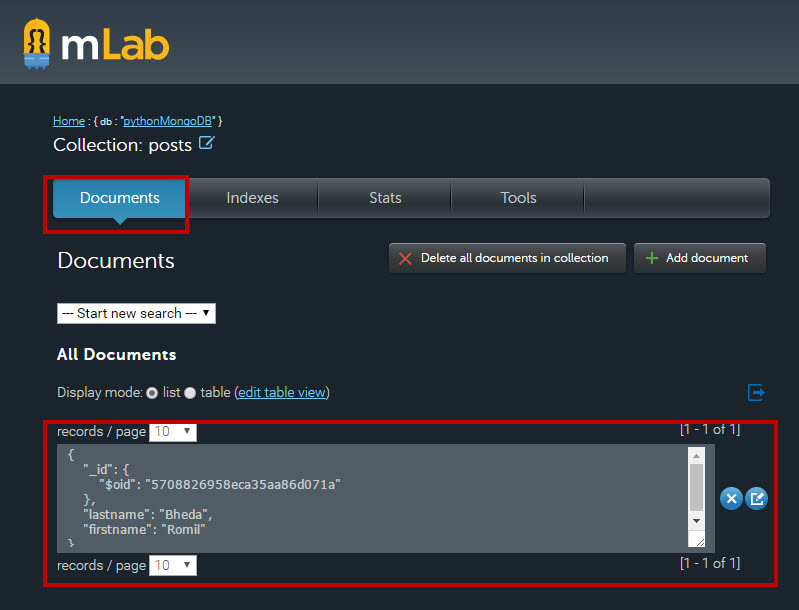Delete the Bheda document with X icon
Screen dimensions: 799x610
pos(731,498)
